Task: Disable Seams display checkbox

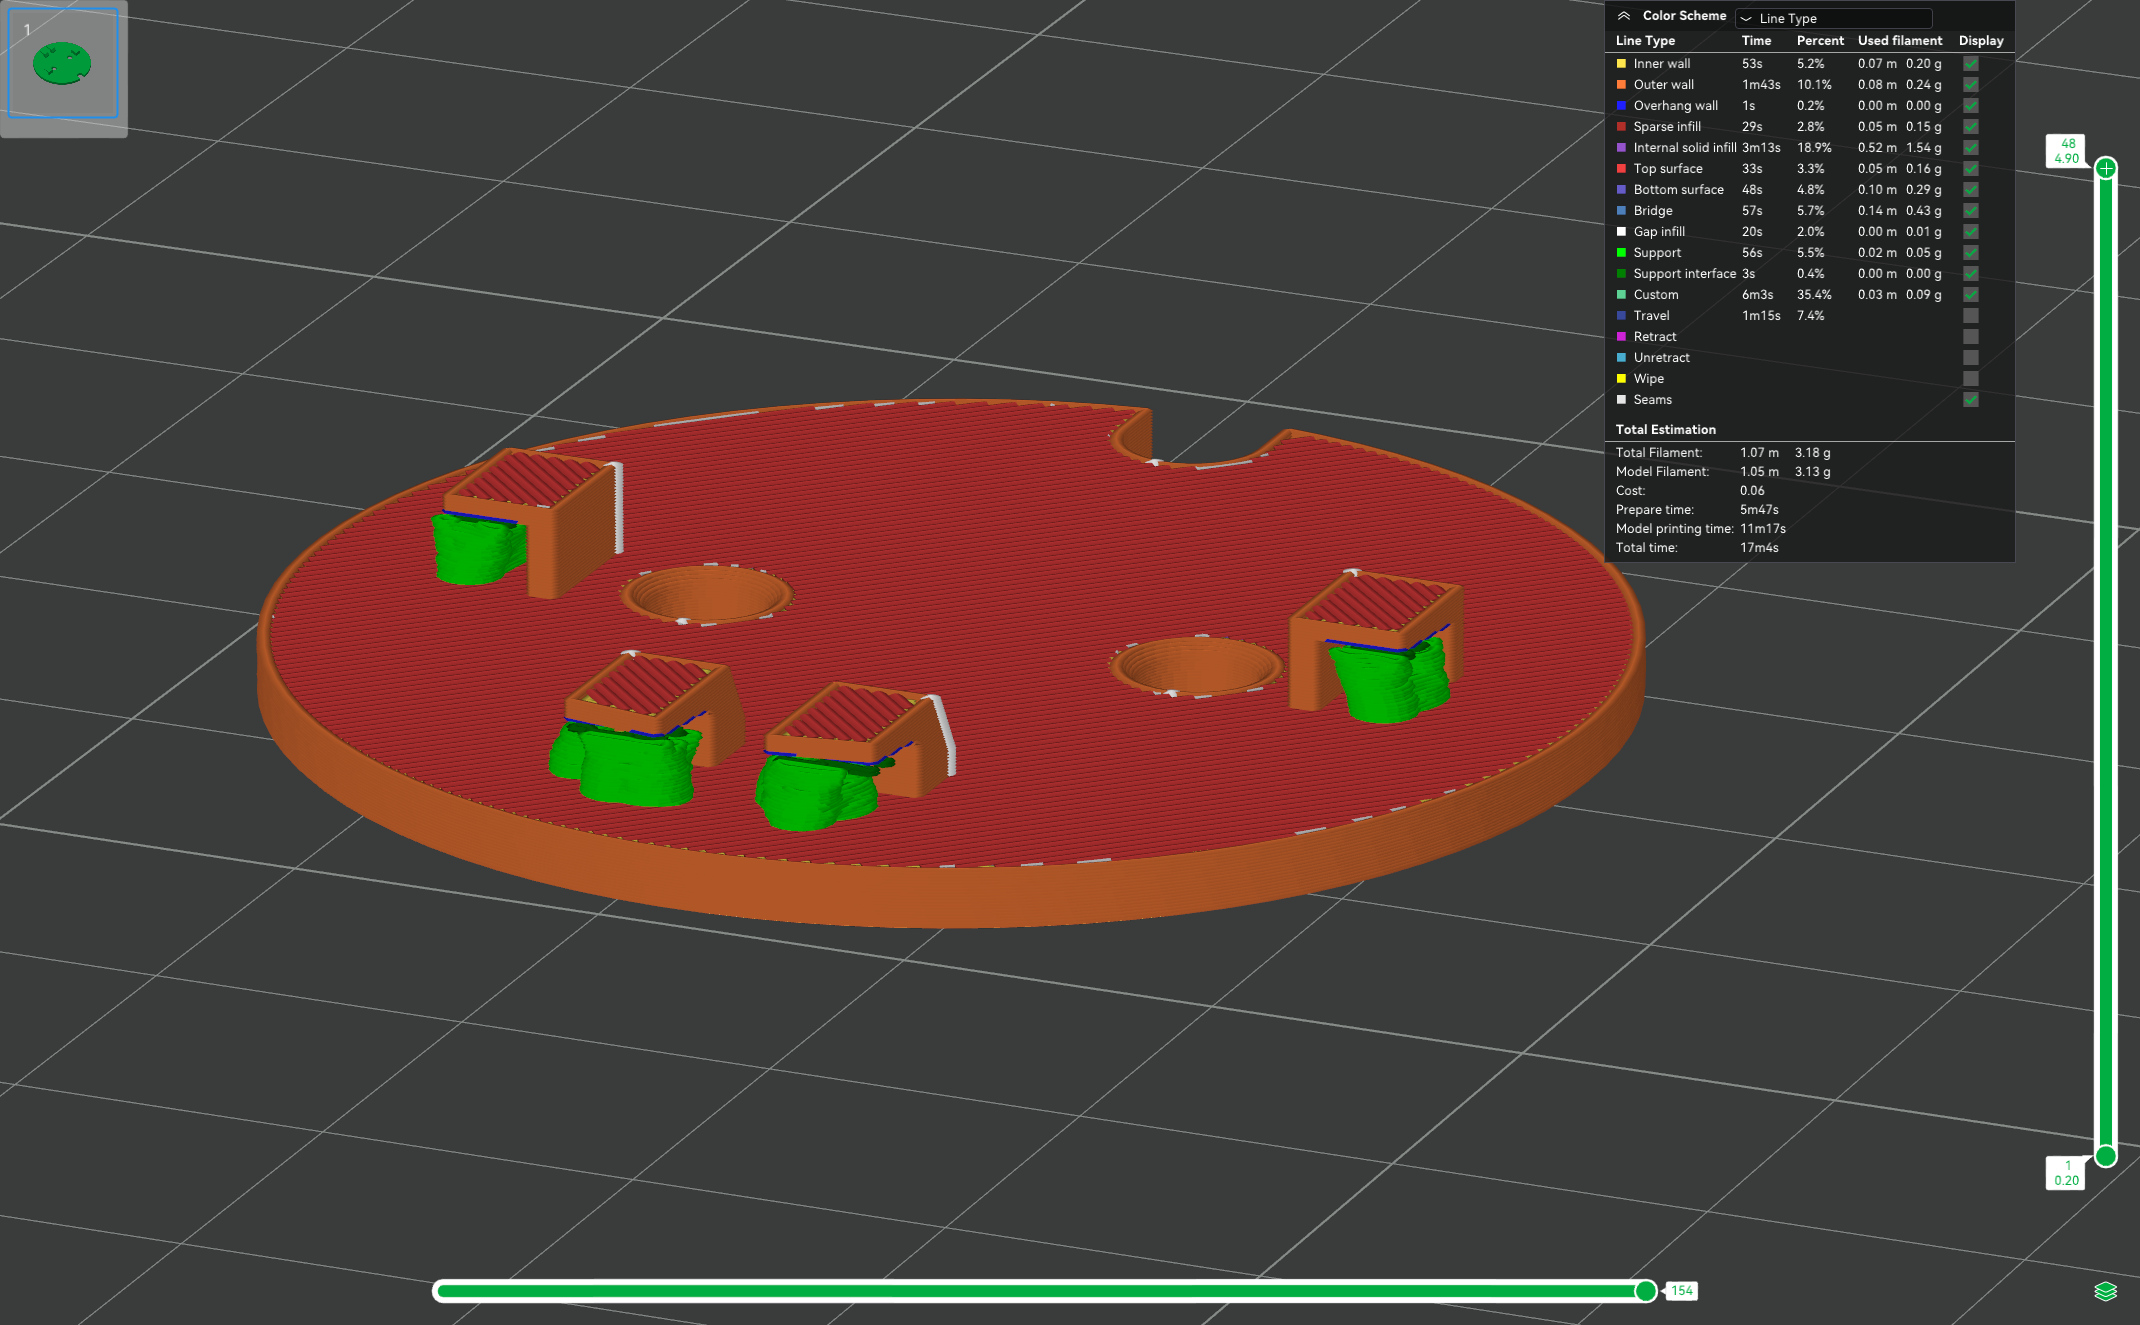Action: click(1970, 400)
